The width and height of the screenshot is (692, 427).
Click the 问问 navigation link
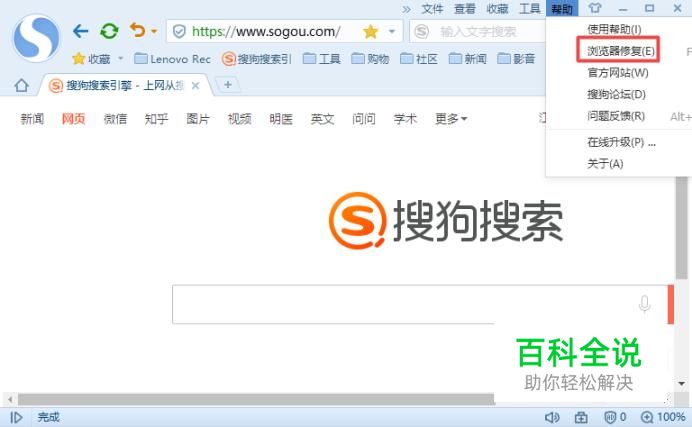tap(364, 119)
